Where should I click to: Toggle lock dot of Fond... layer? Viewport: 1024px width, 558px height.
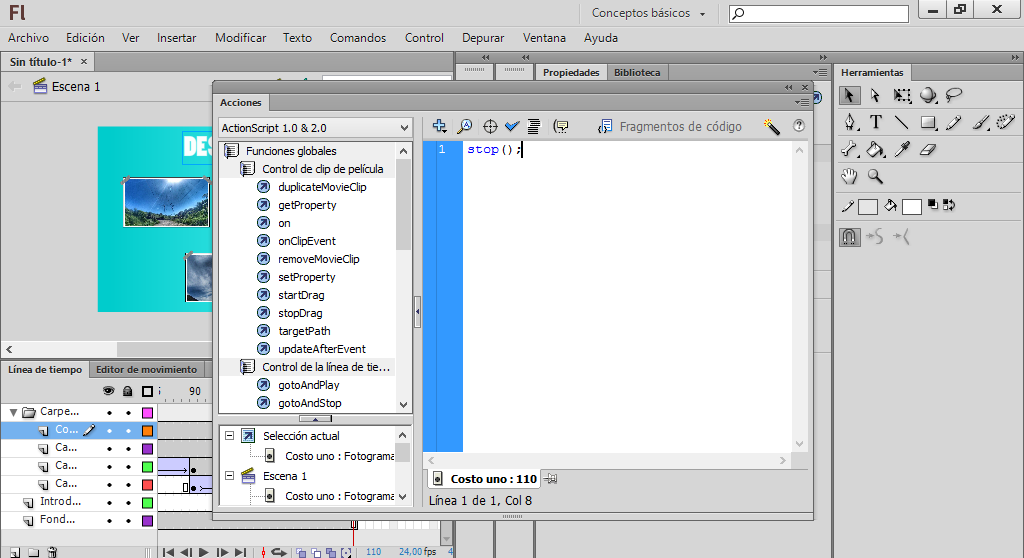point(128,521)
